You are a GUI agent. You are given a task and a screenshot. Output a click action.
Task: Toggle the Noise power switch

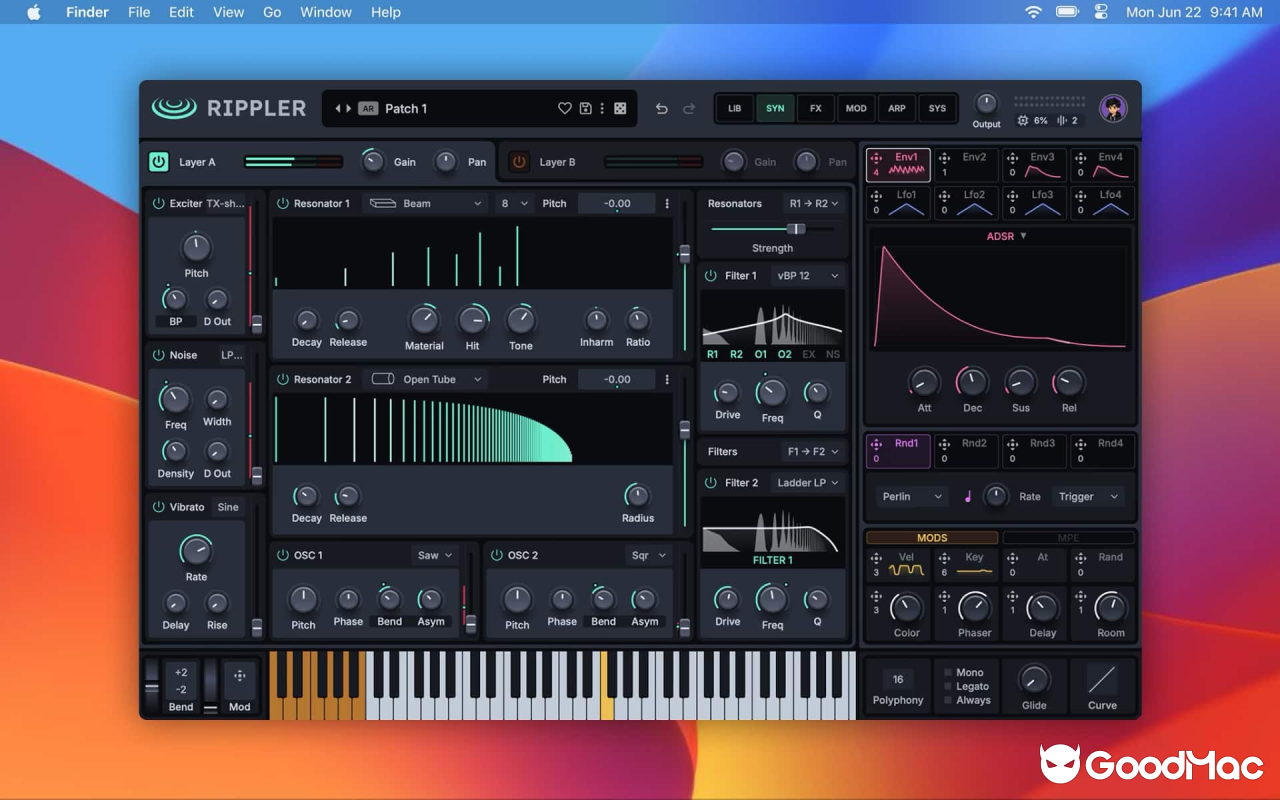click(x=158, y=355)
